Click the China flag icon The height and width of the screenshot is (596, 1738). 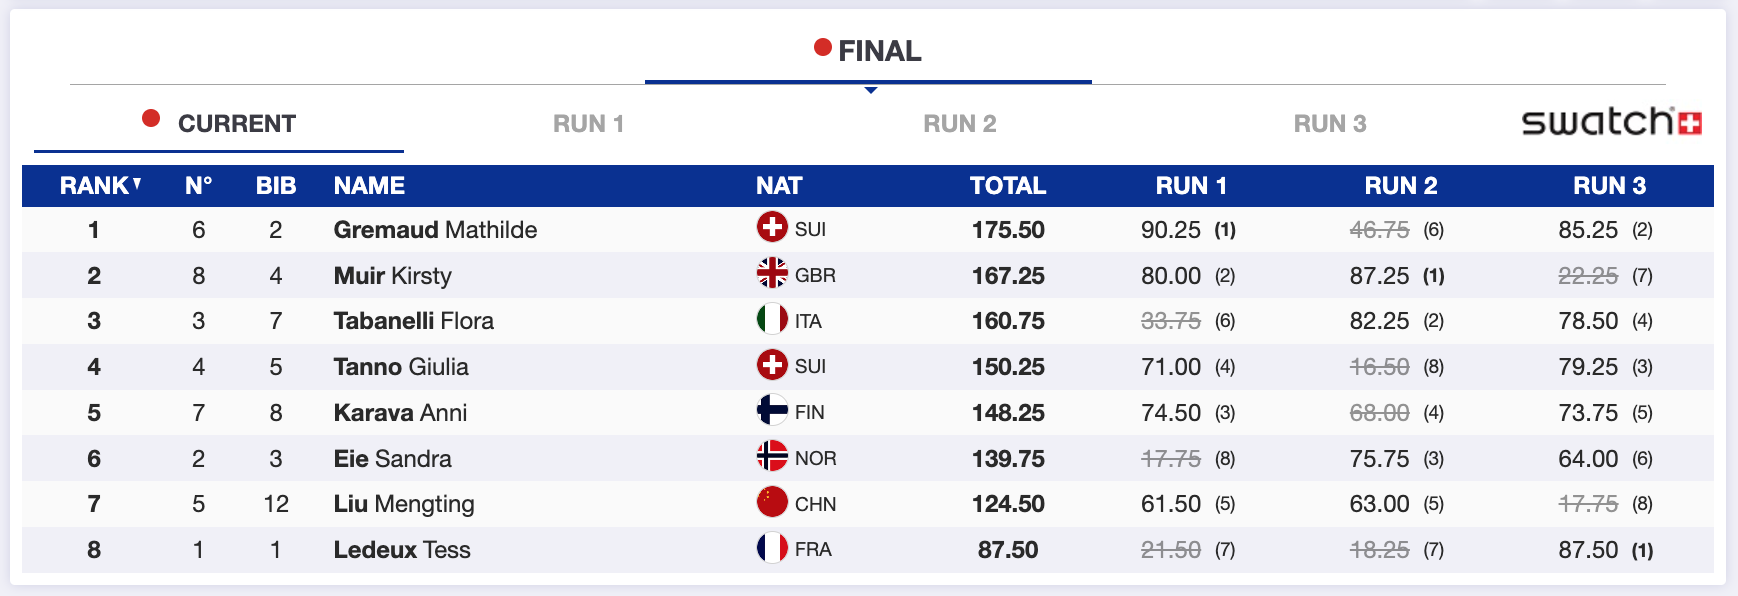[772, 502]
